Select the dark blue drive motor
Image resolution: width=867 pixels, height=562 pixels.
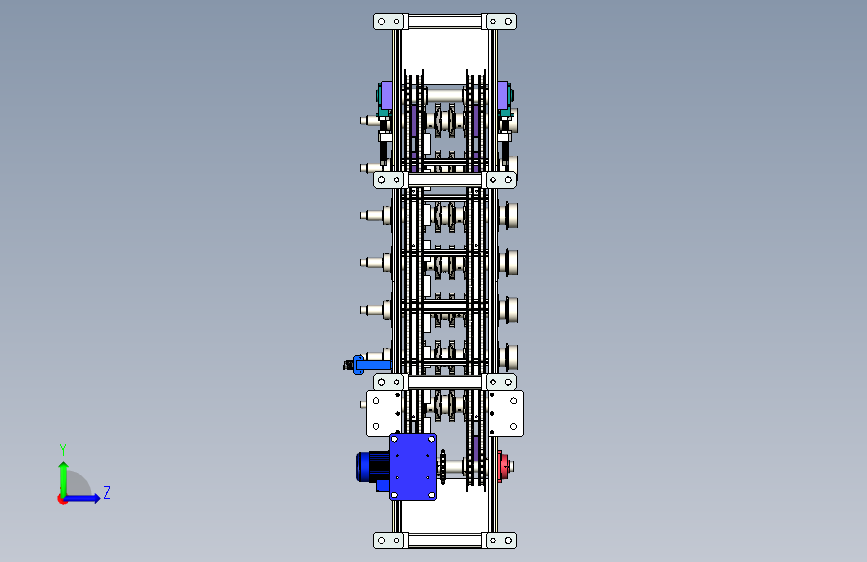373,469
